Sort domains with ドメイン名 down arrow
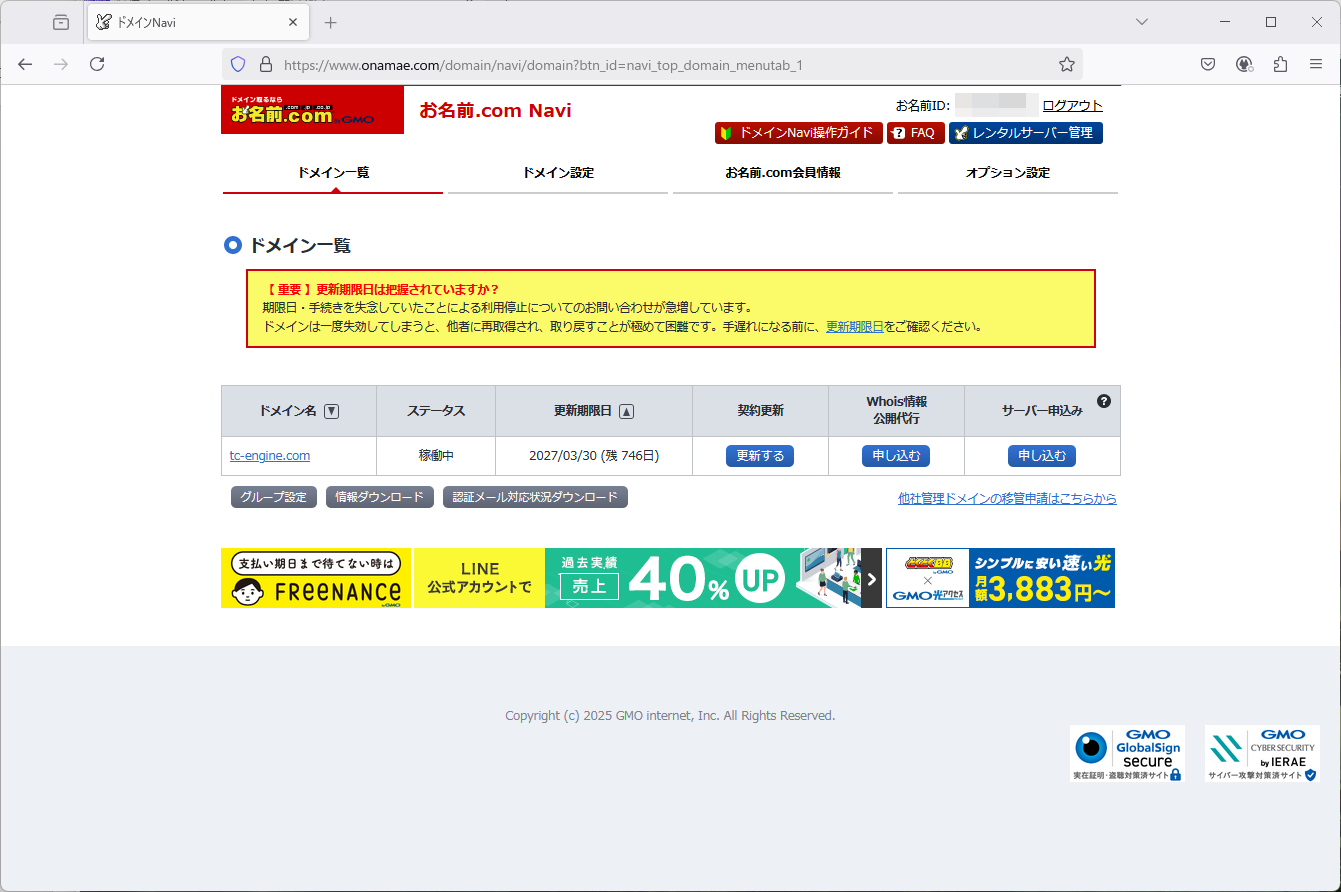1341x892 pixels. tap(332, 411)
